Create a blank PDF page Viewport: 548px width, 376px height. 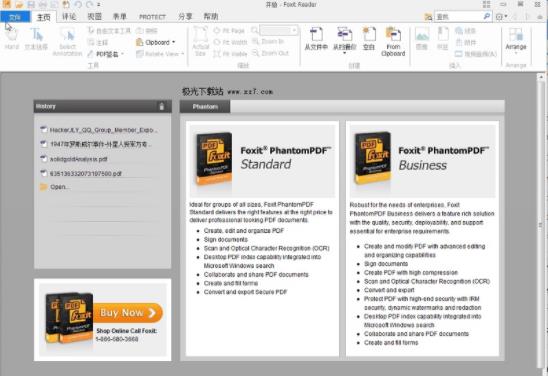click(369, 39)
